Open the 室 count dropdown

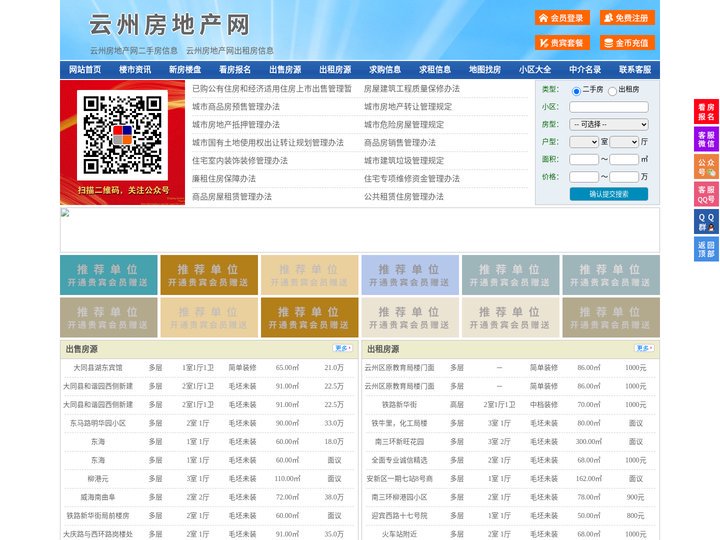584,142
